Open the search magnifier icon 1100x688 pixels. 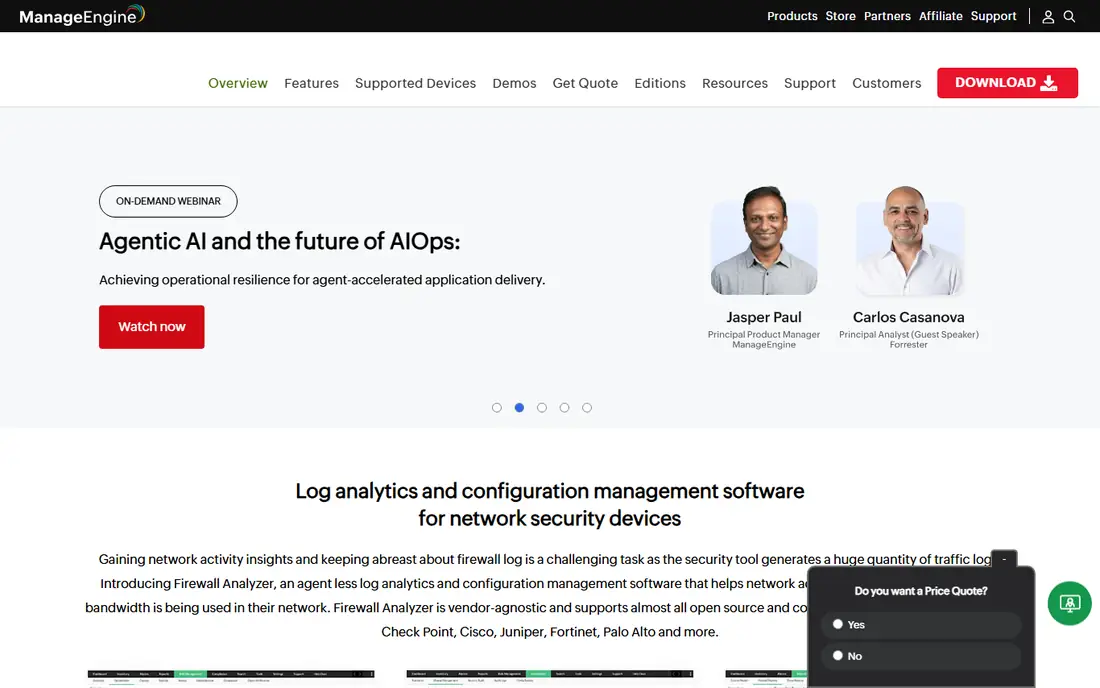point(1069,16)
